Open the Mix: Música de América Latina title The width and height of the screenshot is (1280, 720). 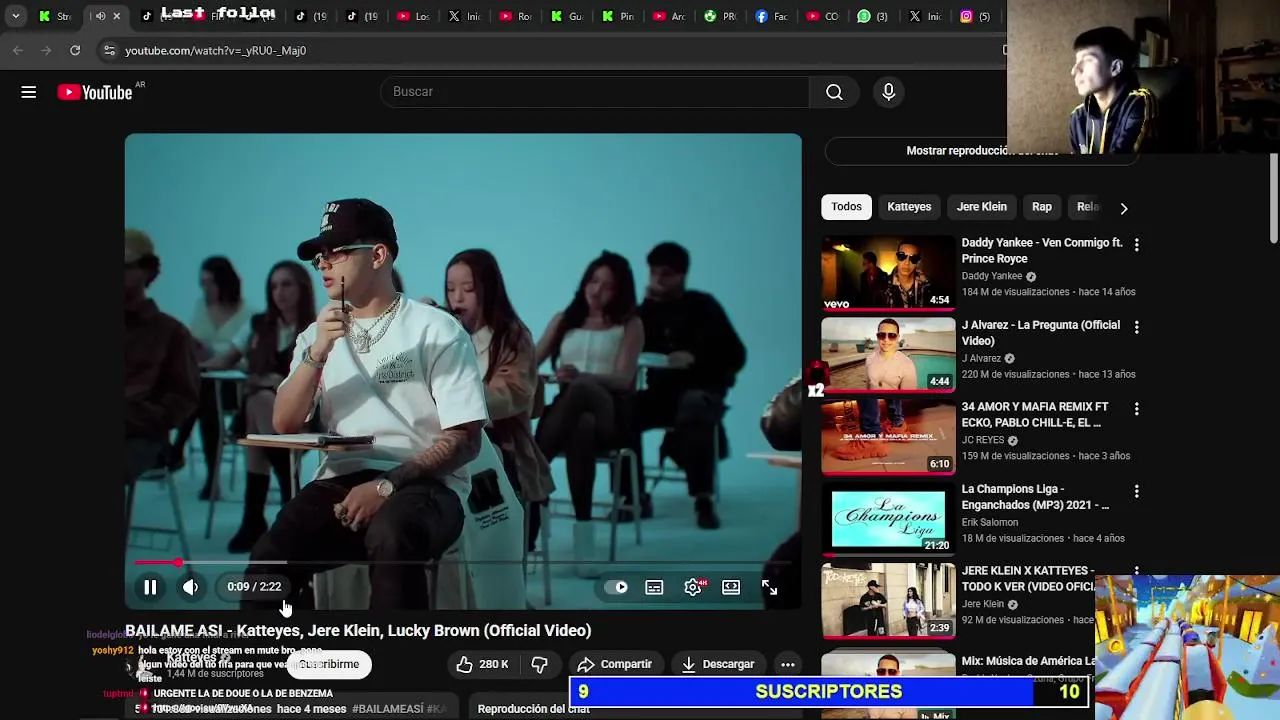(x=1027, y=661)
